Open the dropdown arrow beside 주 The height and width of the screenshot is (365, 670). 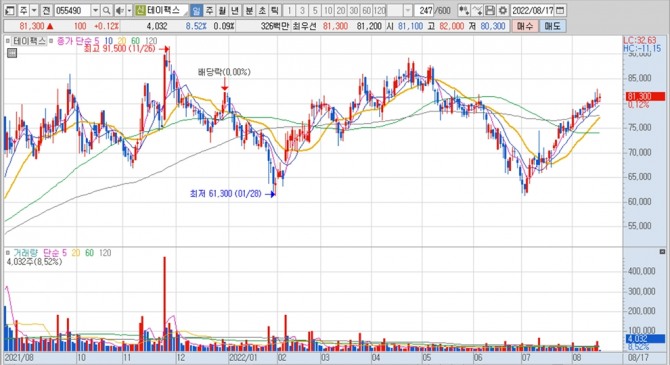pos(34,10)
